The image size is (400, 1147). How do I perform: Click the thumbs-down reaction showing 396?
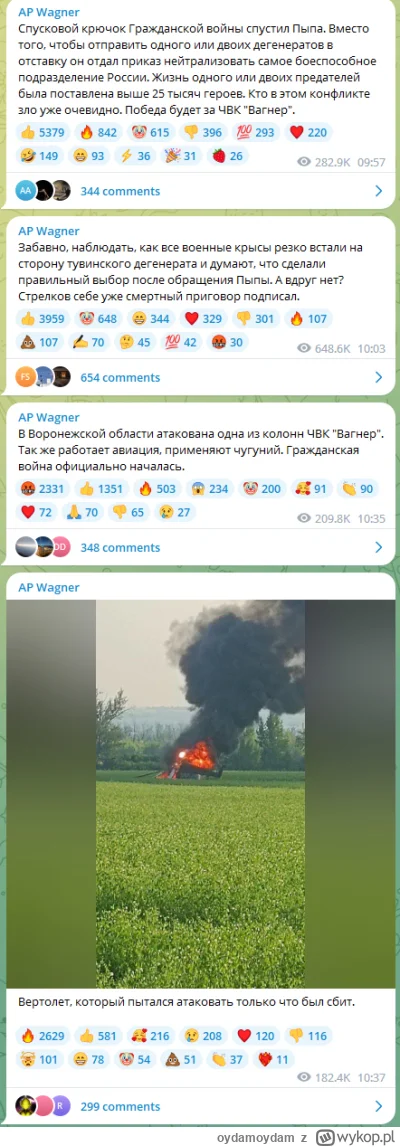(x=204, y=132)
